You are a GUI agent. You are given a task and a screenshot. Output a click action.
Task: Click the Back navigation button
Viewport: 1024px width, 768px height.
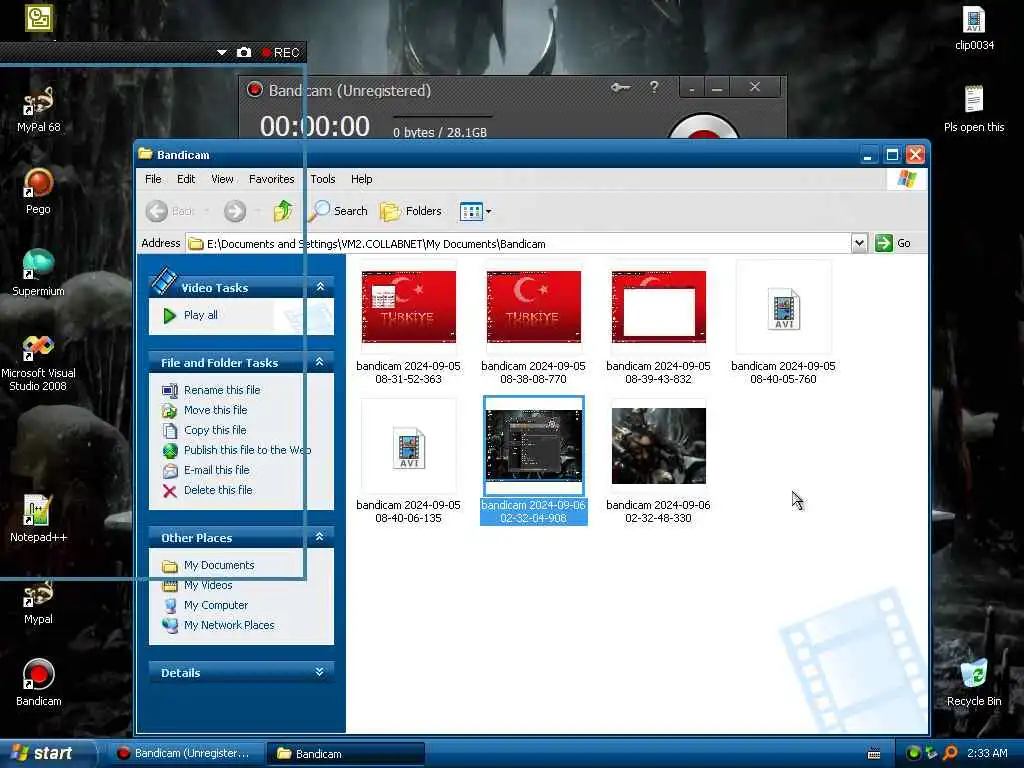click(170, 211)
